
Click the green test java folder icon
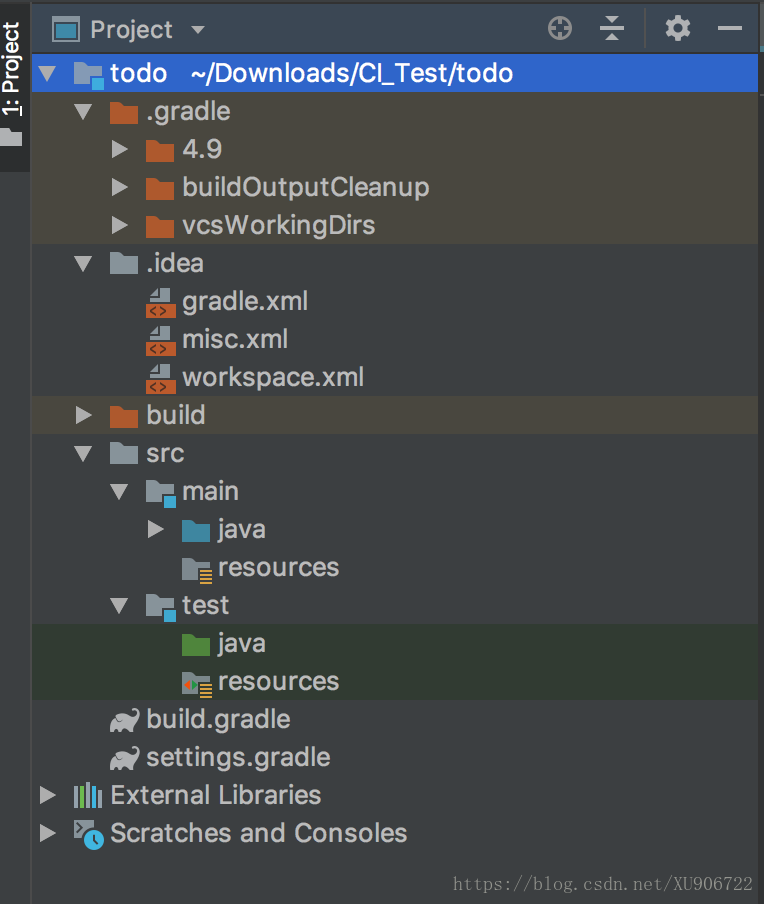click(195, 645)
